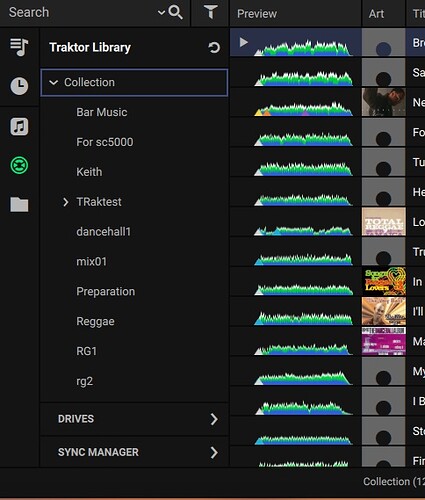
Task: Select the mix01 playlist
Action: coord(91,261)
